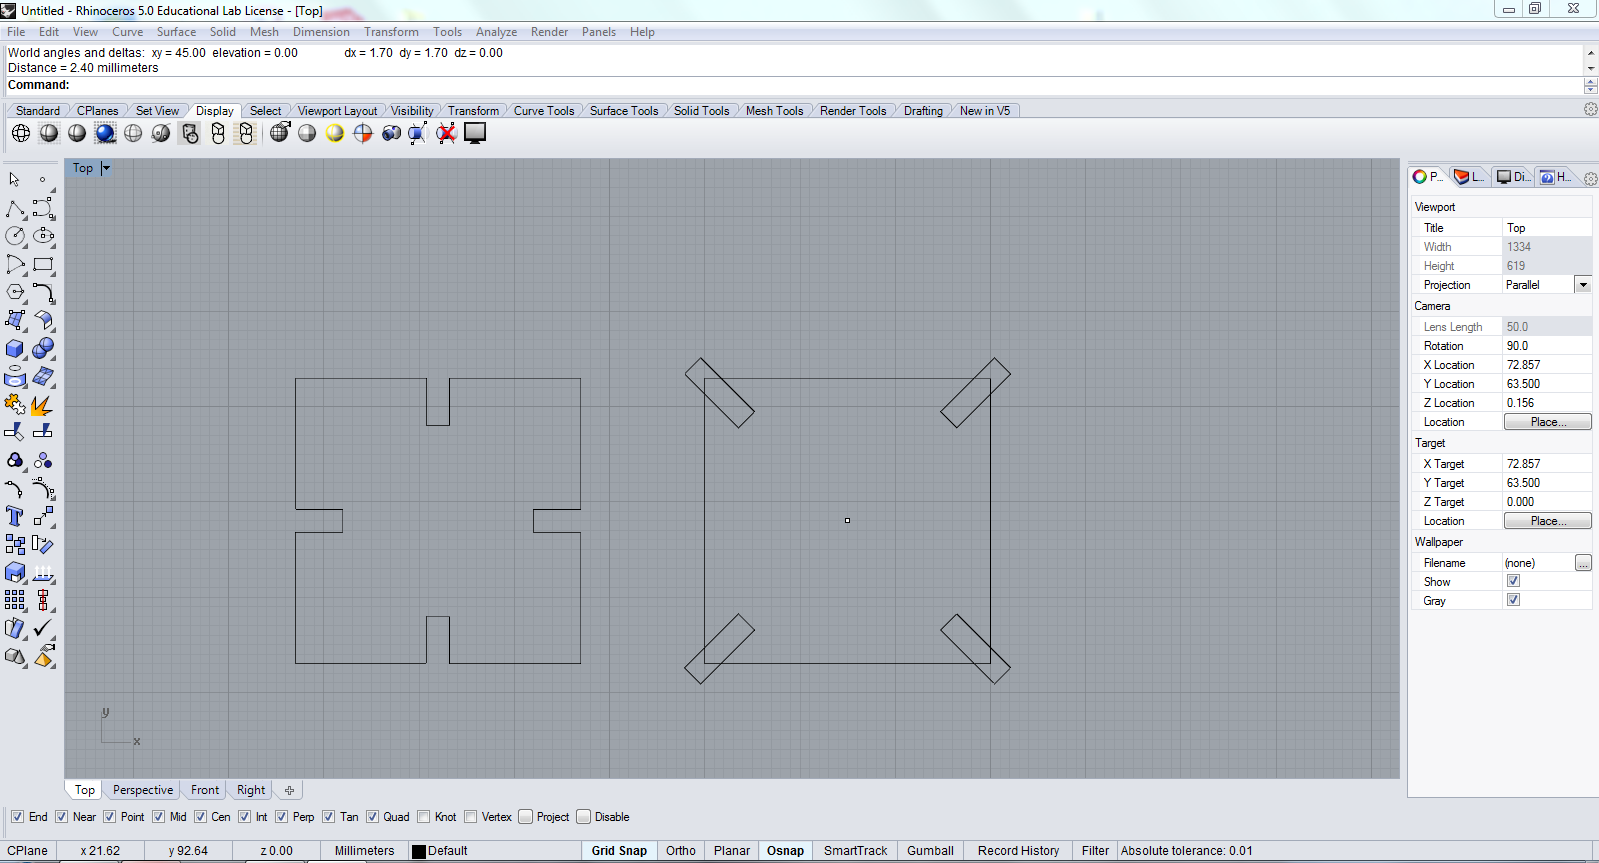Toggle the Cen osnap checkbox

tap(200, 817)
